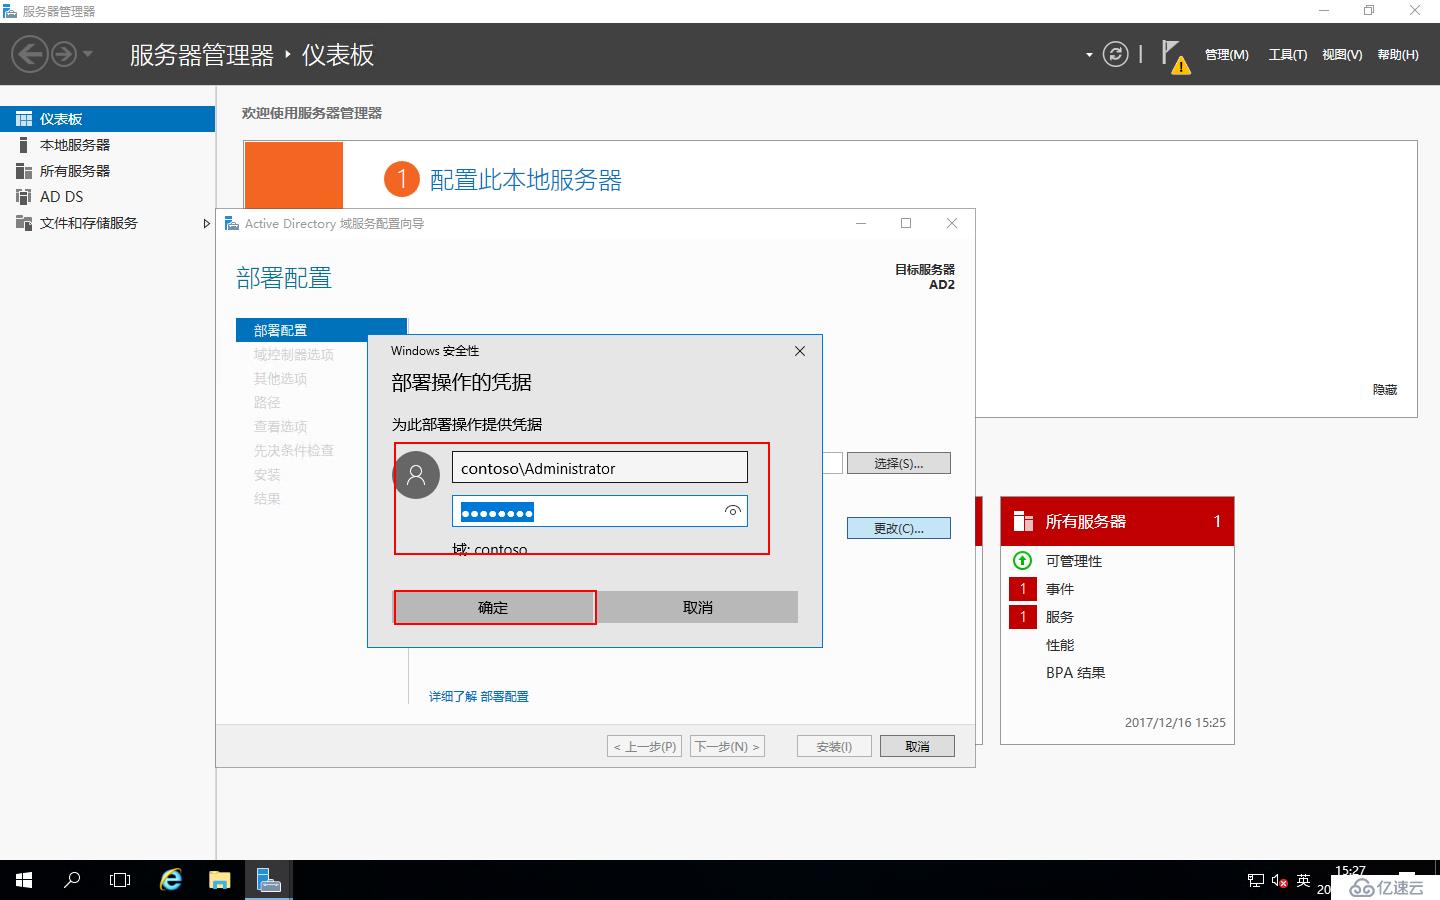Click the password input field

coord(600,512)
